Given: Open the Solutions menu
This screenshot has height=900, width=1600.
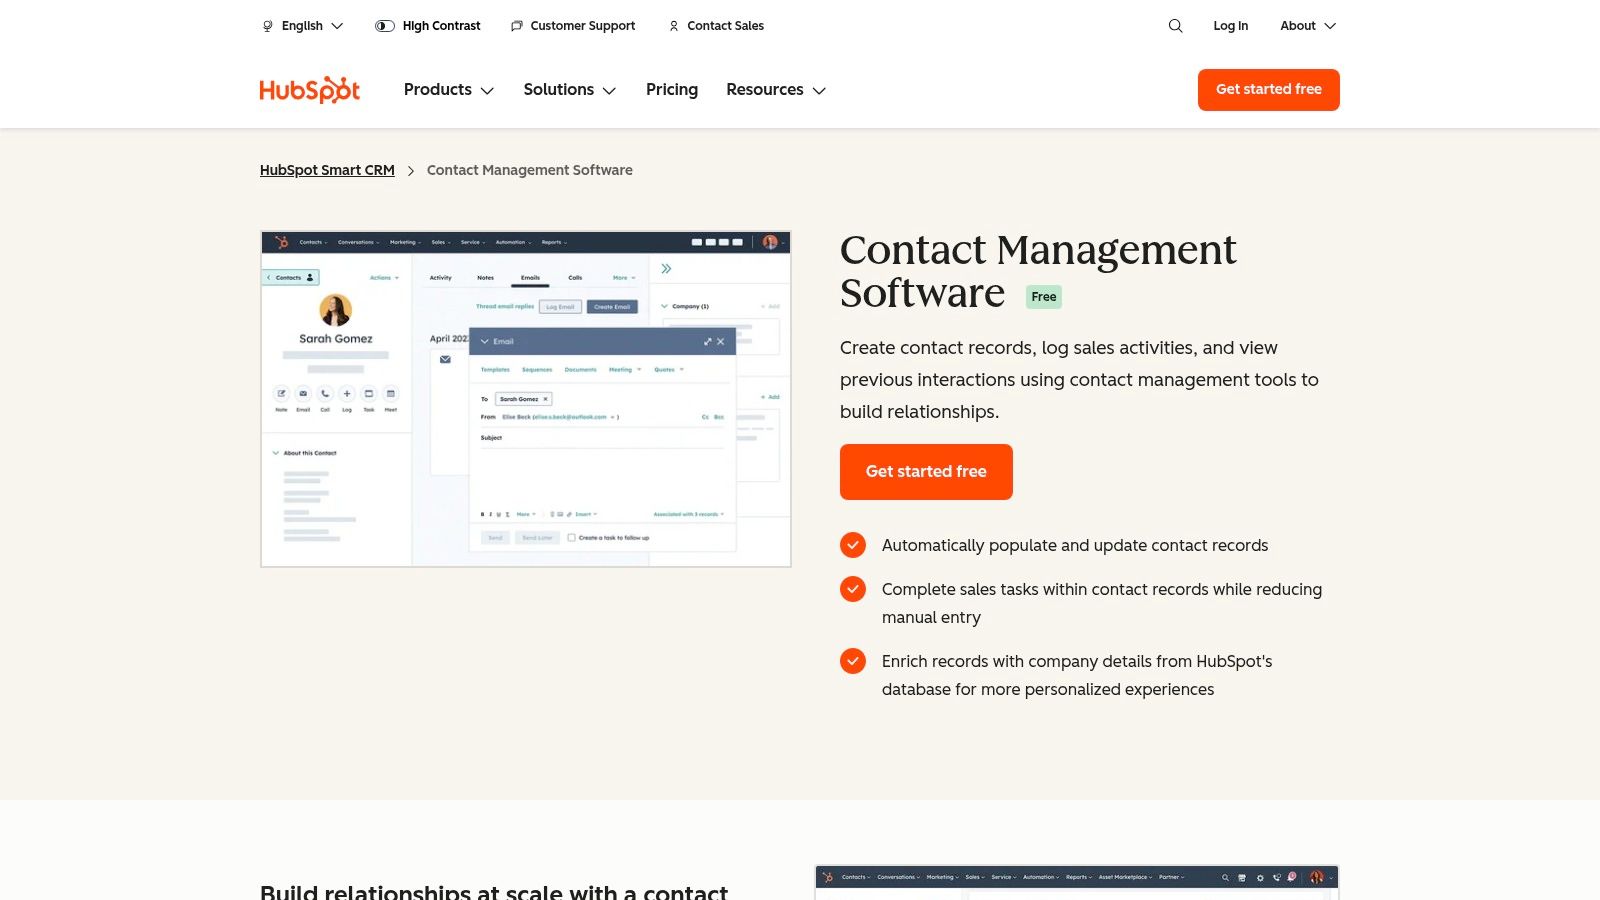Looking at the screenshot, I should tap(569, 90).
